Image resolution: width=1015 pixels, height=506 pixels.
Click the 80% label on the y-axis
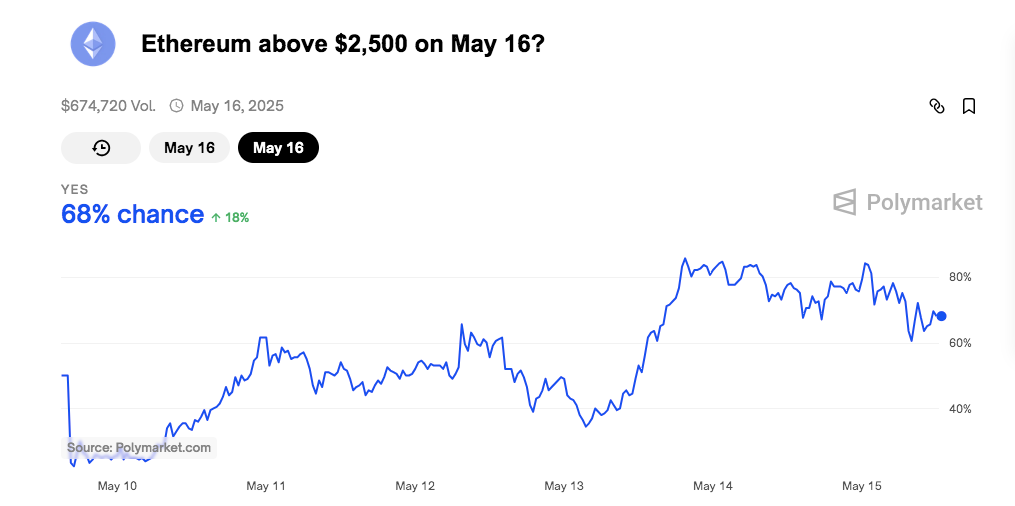click(x=960, y=277)
